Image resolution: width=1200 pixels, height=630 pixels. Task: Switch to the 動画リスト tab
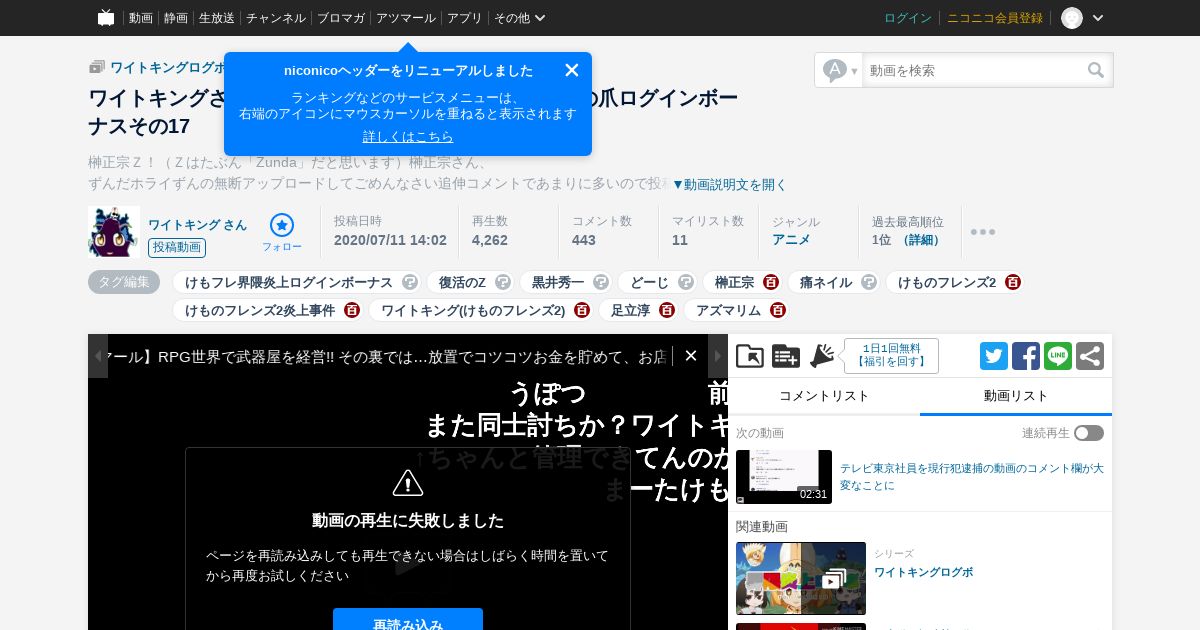point(1016,396)
